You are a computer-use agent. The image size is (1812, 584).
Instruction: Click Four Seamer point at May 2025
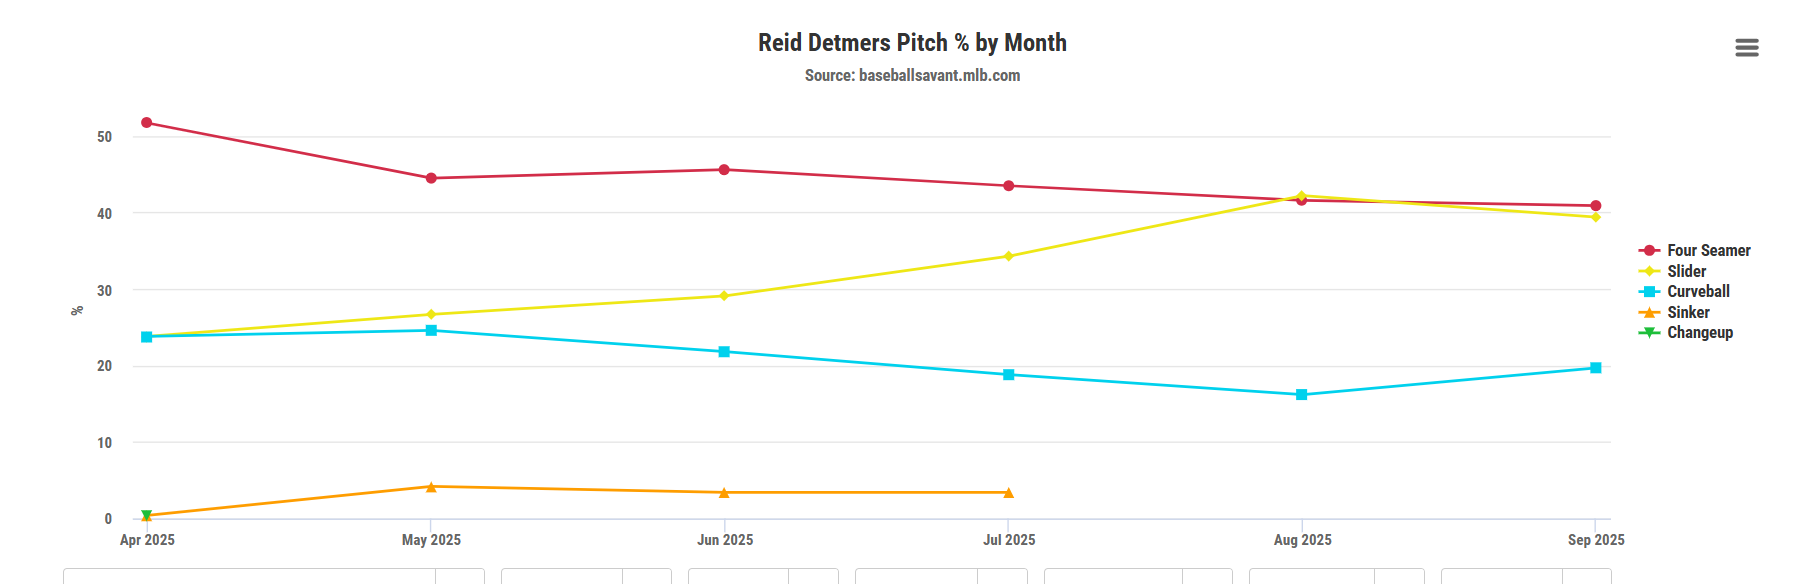431,178
